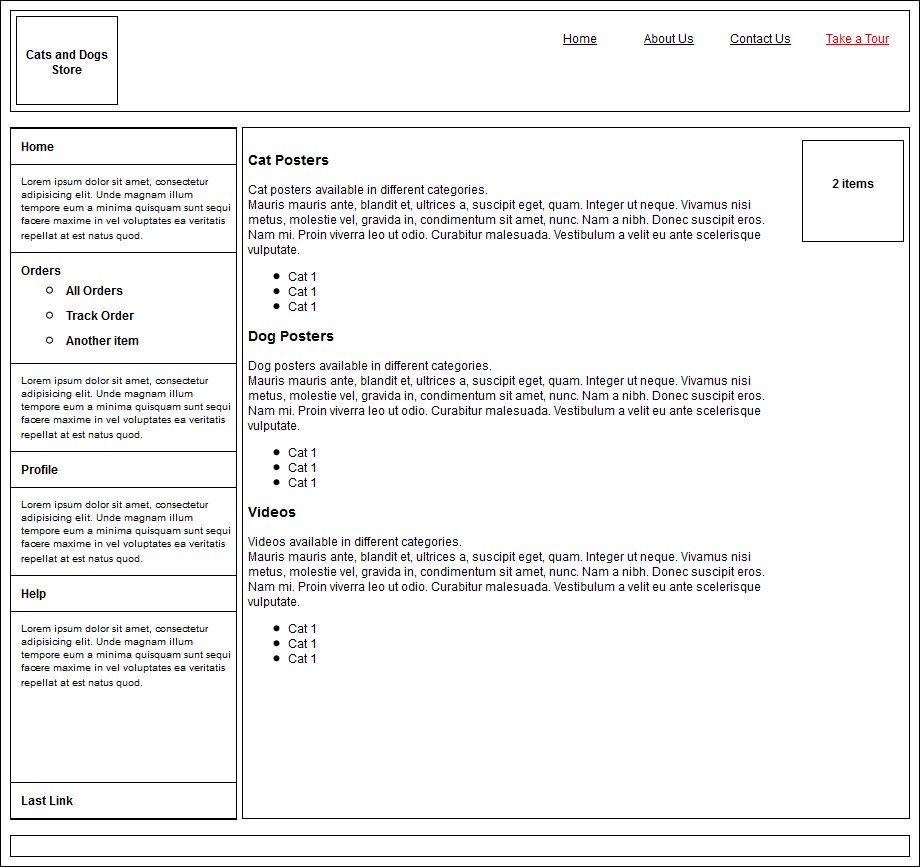
Task: Click the Lorem ipsum paragraph below Orders
Action: pyautogui.click(x=126, y=407)
